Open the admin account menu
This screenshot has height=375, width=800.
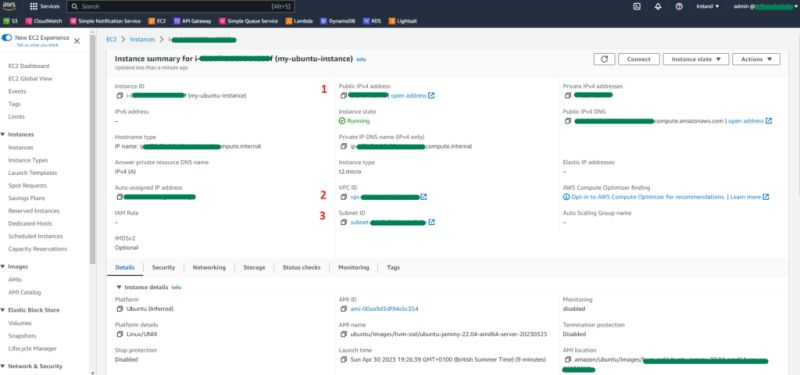(x=765, y=7)
